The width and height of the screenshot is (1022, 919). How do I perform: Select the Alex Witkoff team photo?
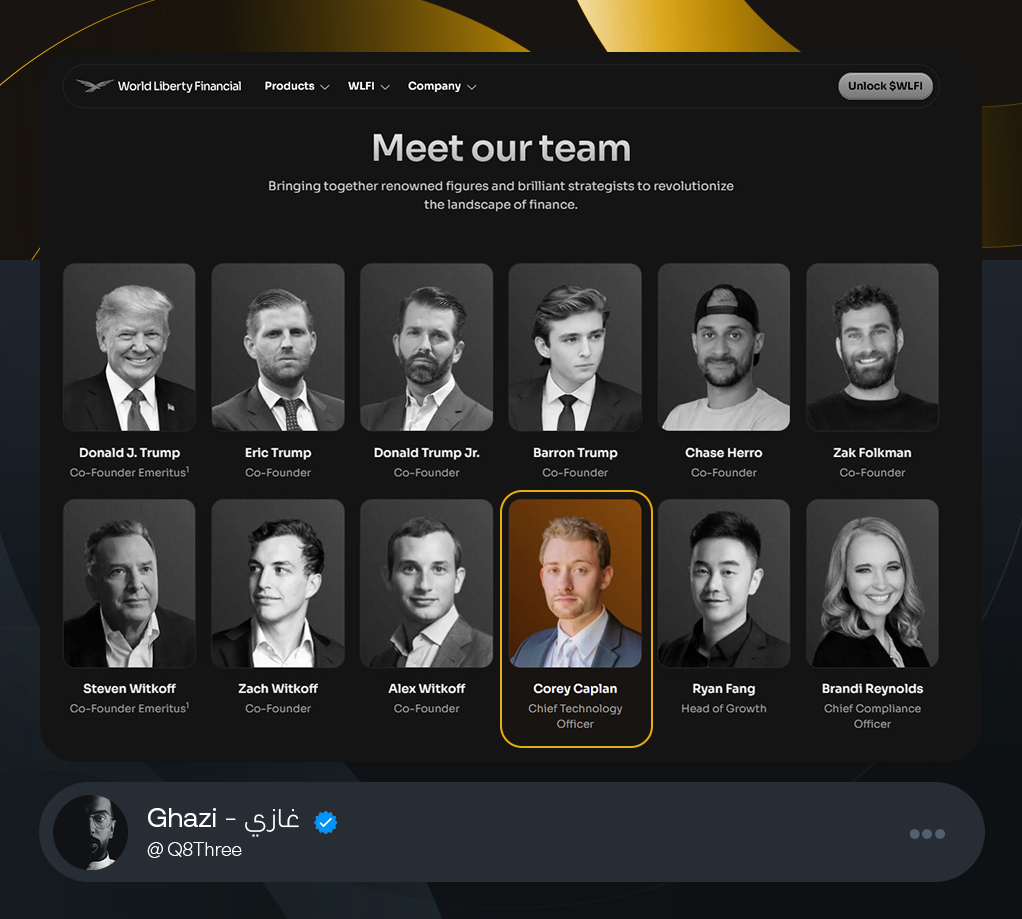[x=426, y=583]
